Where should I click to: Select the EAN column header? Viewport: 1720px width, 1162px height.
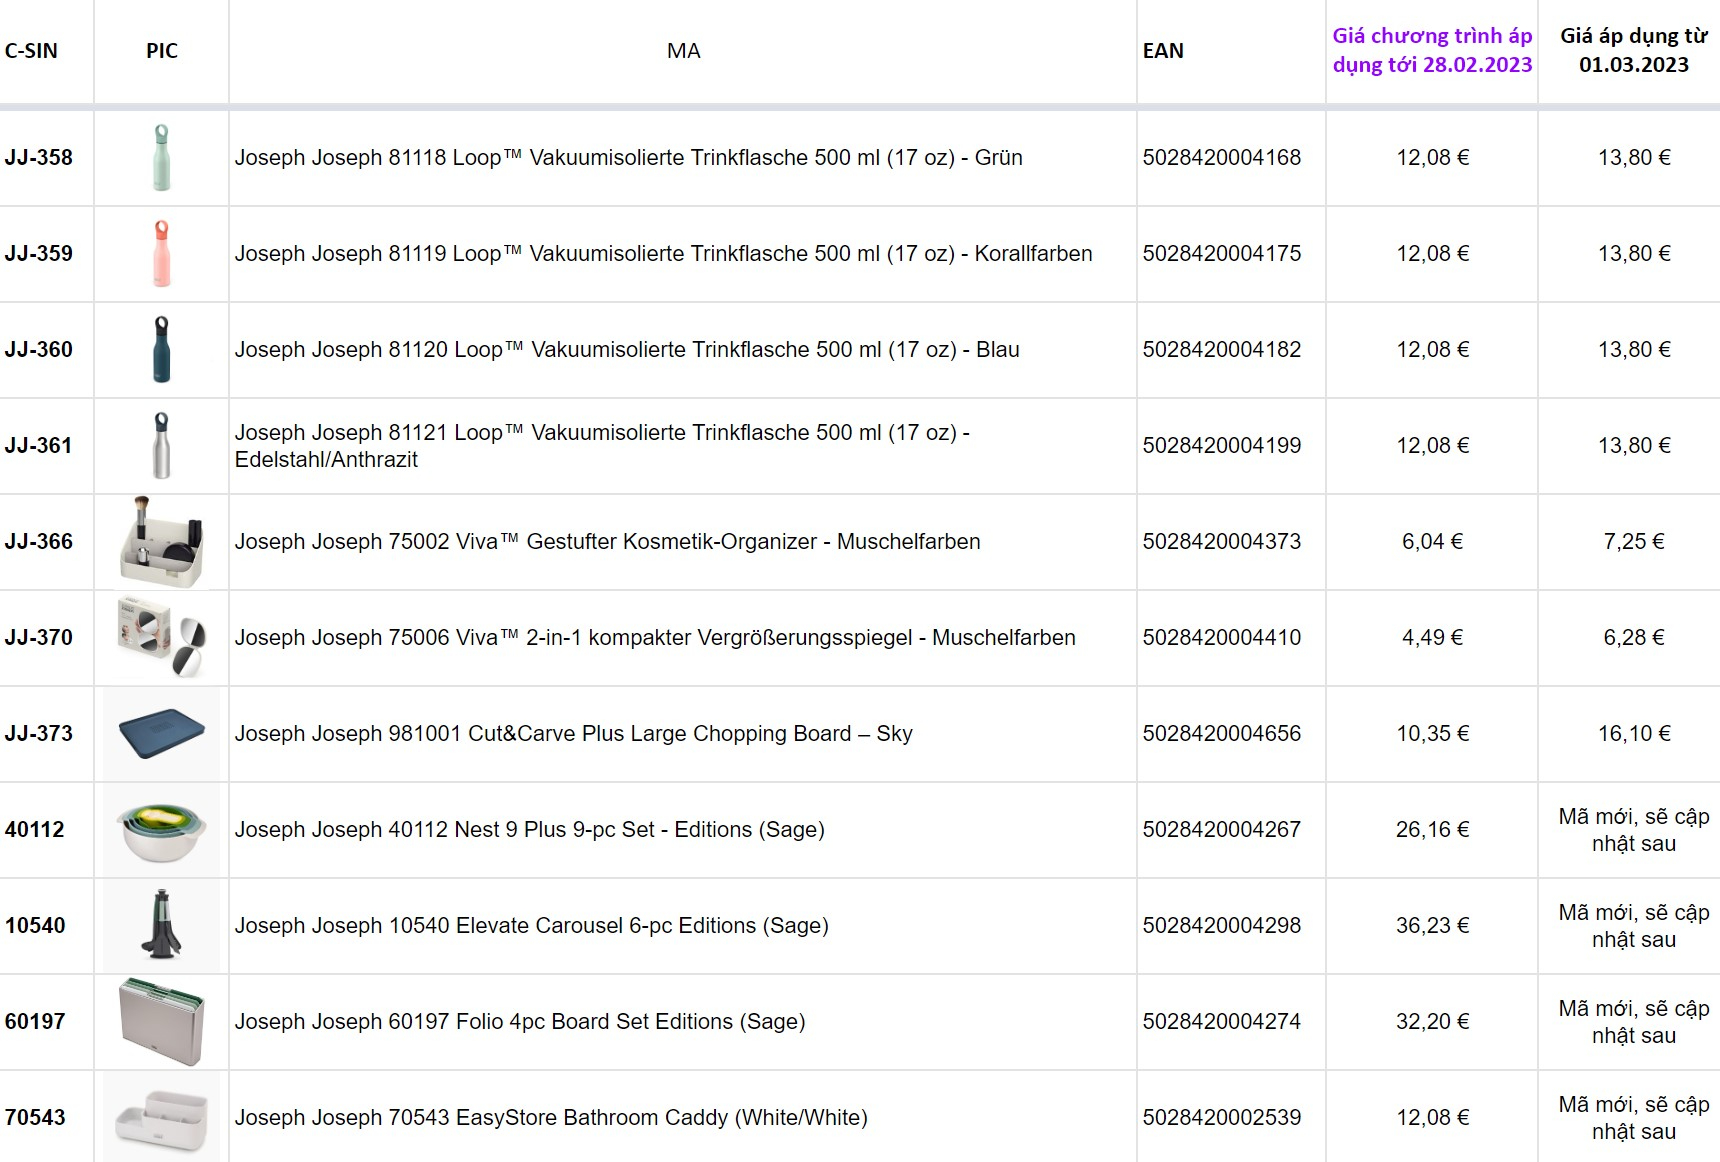(x=1163, y=51)
